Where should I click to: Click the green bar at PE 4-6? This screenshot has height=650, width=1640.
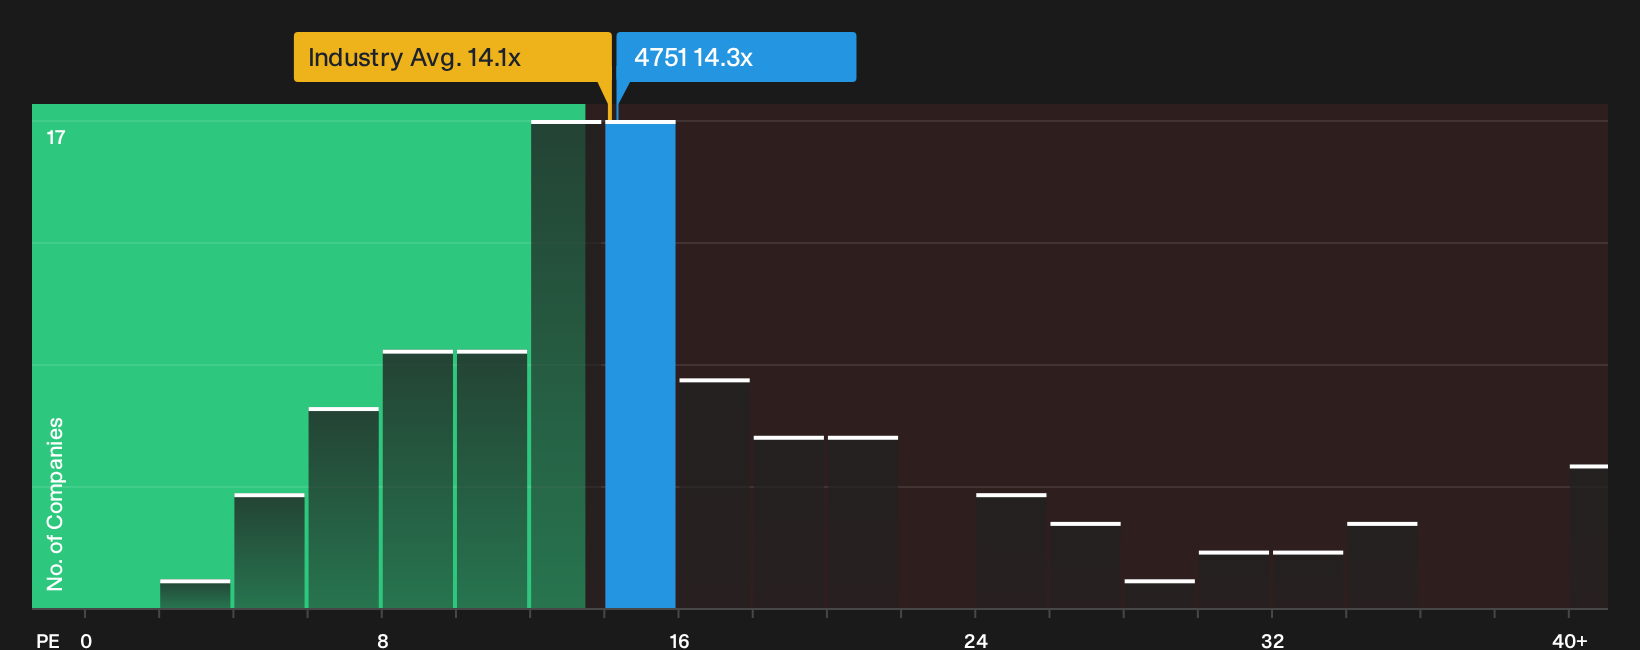click(269, 551)
